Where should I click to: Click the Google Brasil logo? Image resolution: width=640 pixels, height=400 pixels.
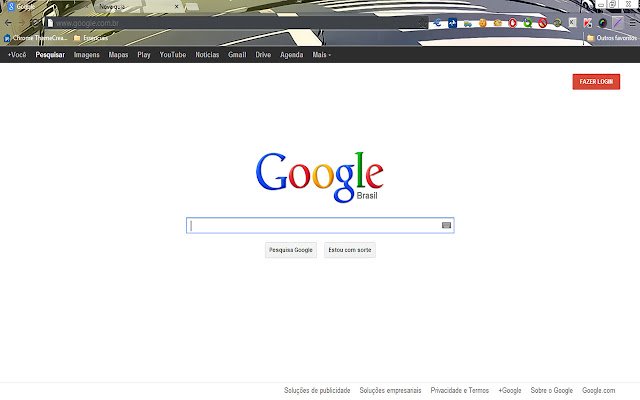[320, 176]
